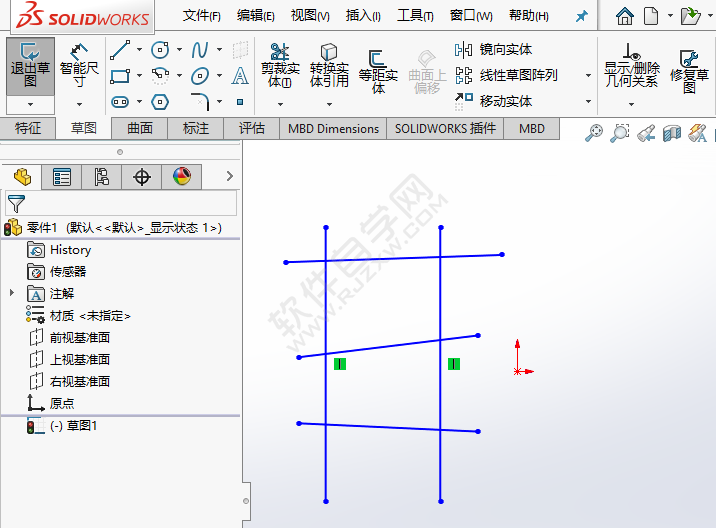Click the Exit Sketch (退出草图) button
Viewport: 716px width, 528px height.
(x=30, y=67)
